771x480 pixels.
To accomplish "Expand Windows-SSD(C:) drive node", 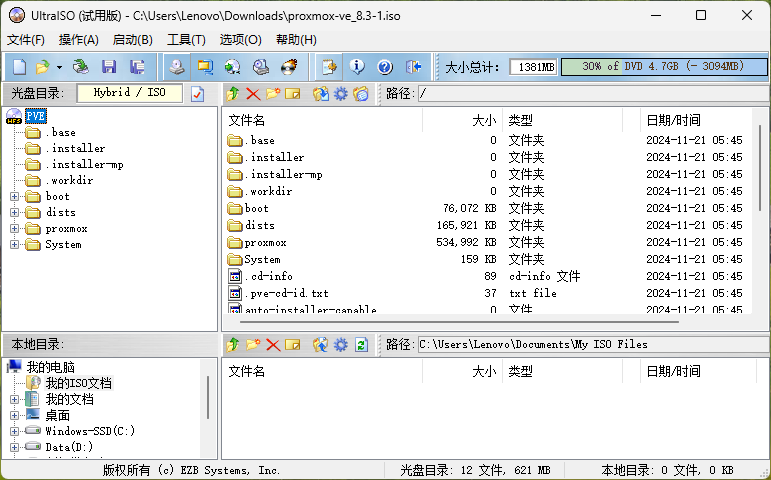I will [14, 431].
